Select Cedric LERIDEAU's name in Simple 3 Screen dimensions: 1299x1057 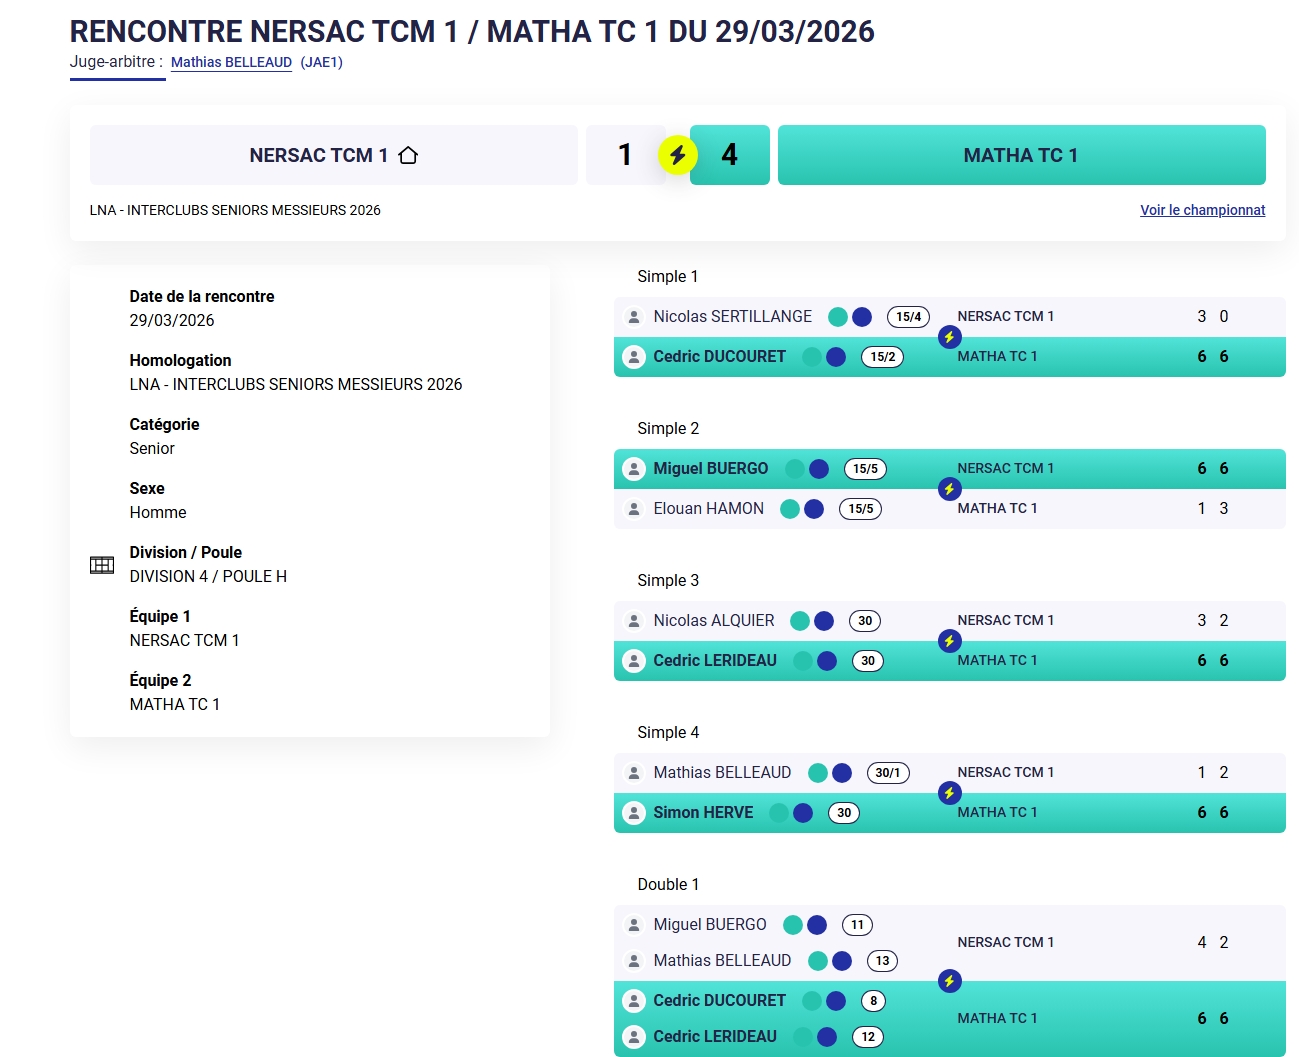click(714, 661)
